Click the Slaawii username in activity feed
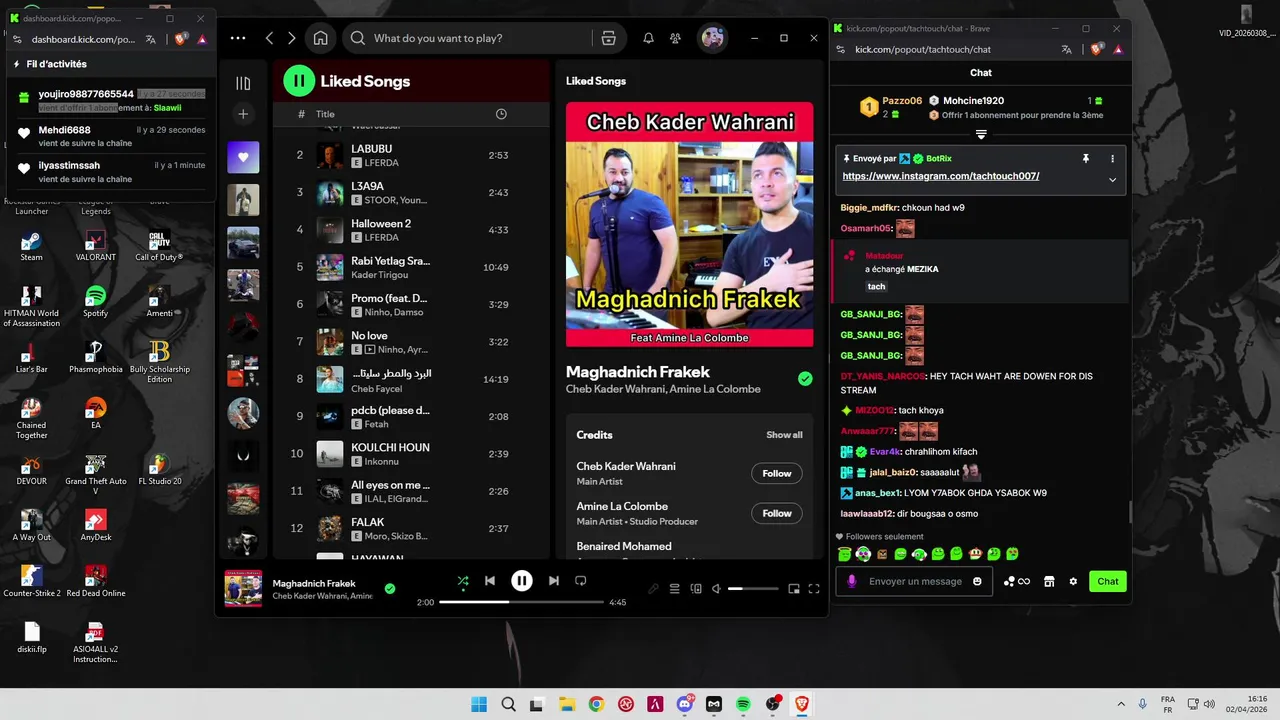The width and height of the screenshot is (1280, 720). click(x=167, y=108)
